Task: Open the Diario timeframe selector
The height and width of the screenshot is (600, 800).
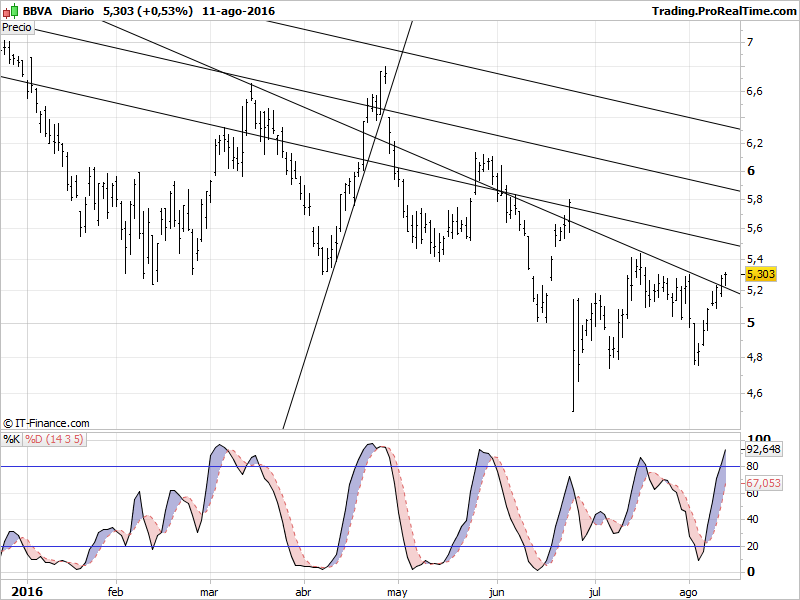Action: [78, 11]
